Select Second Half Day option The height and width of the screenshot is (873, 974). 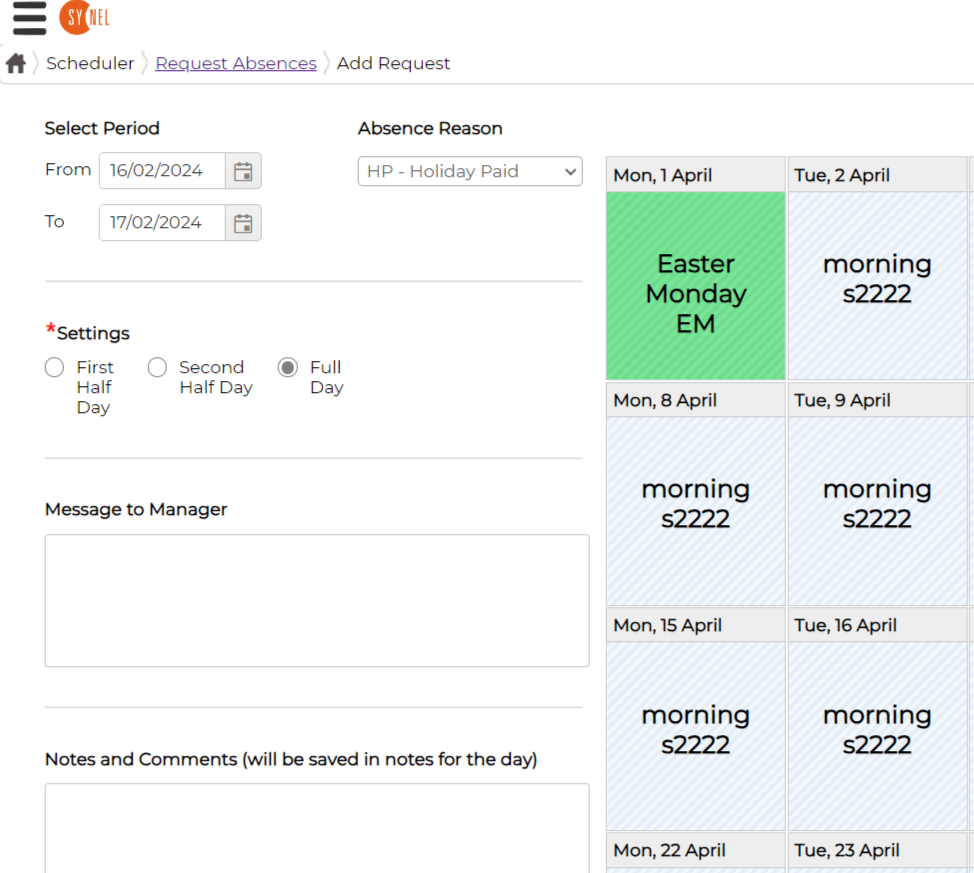(x=157, y=367)
